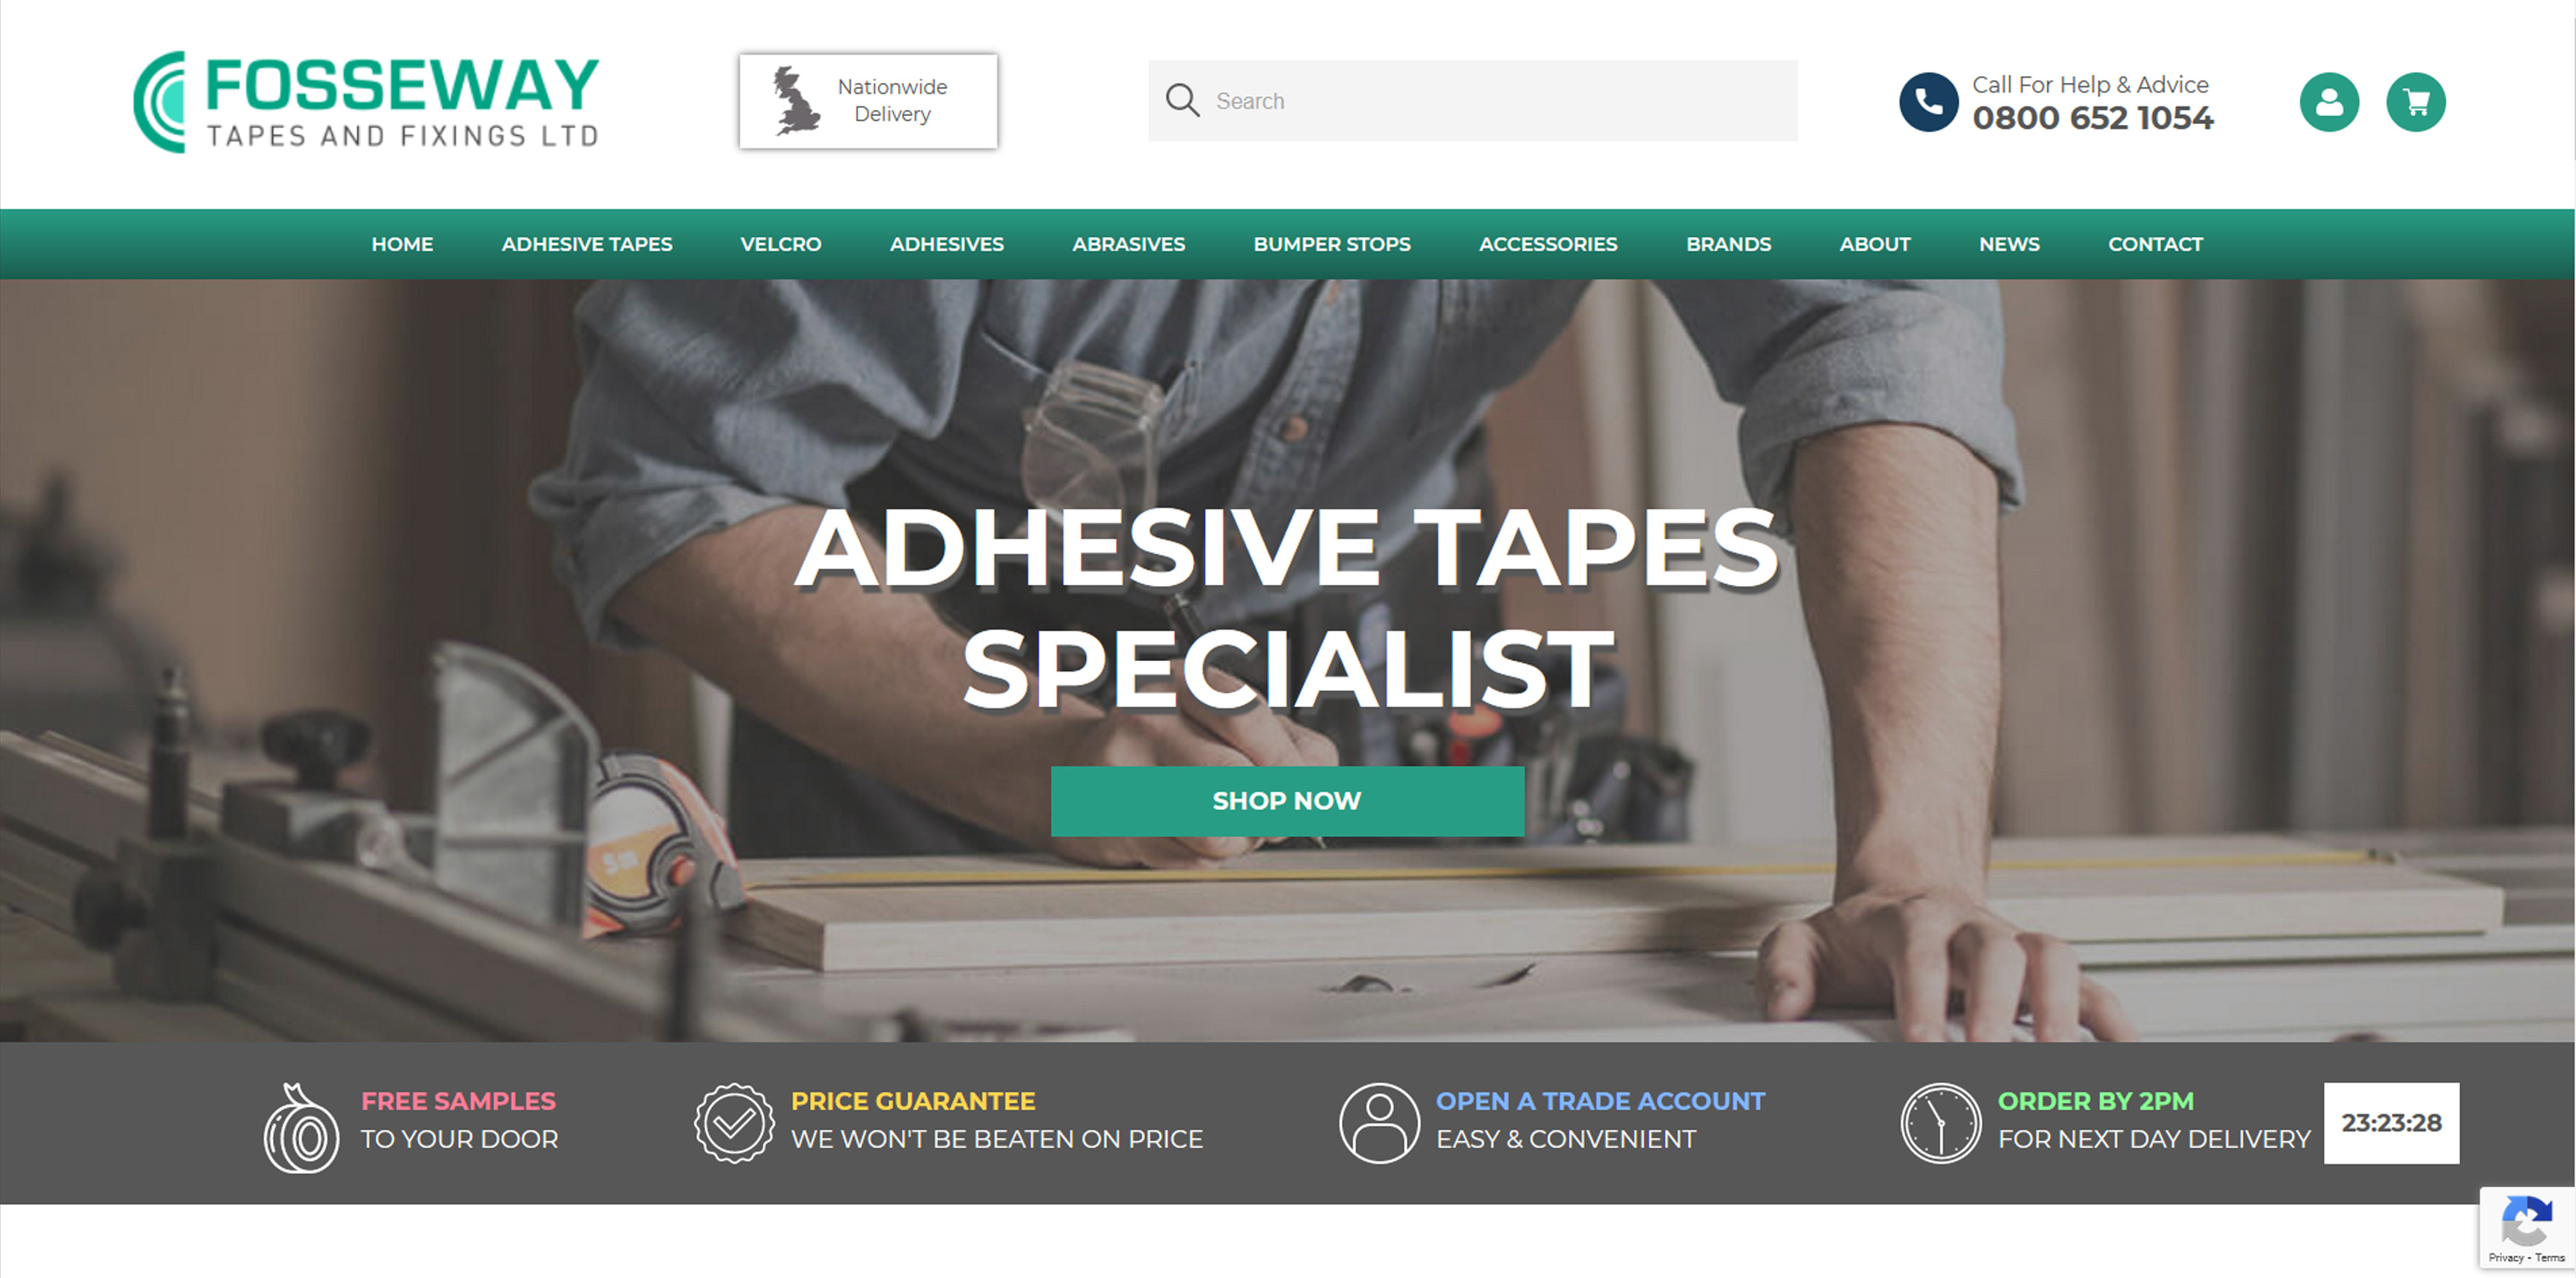Click the tape roll free samples icon

[301, 1127]
